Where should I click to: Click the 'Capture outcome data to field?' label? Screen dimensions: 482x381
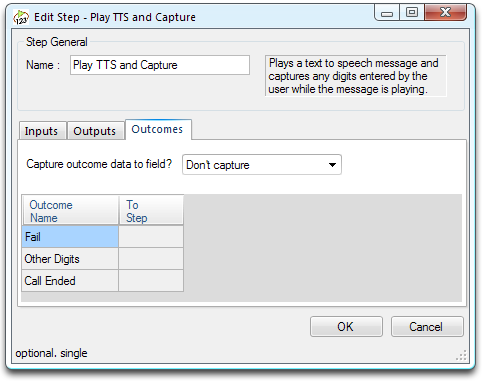click(x=99, y=164)
